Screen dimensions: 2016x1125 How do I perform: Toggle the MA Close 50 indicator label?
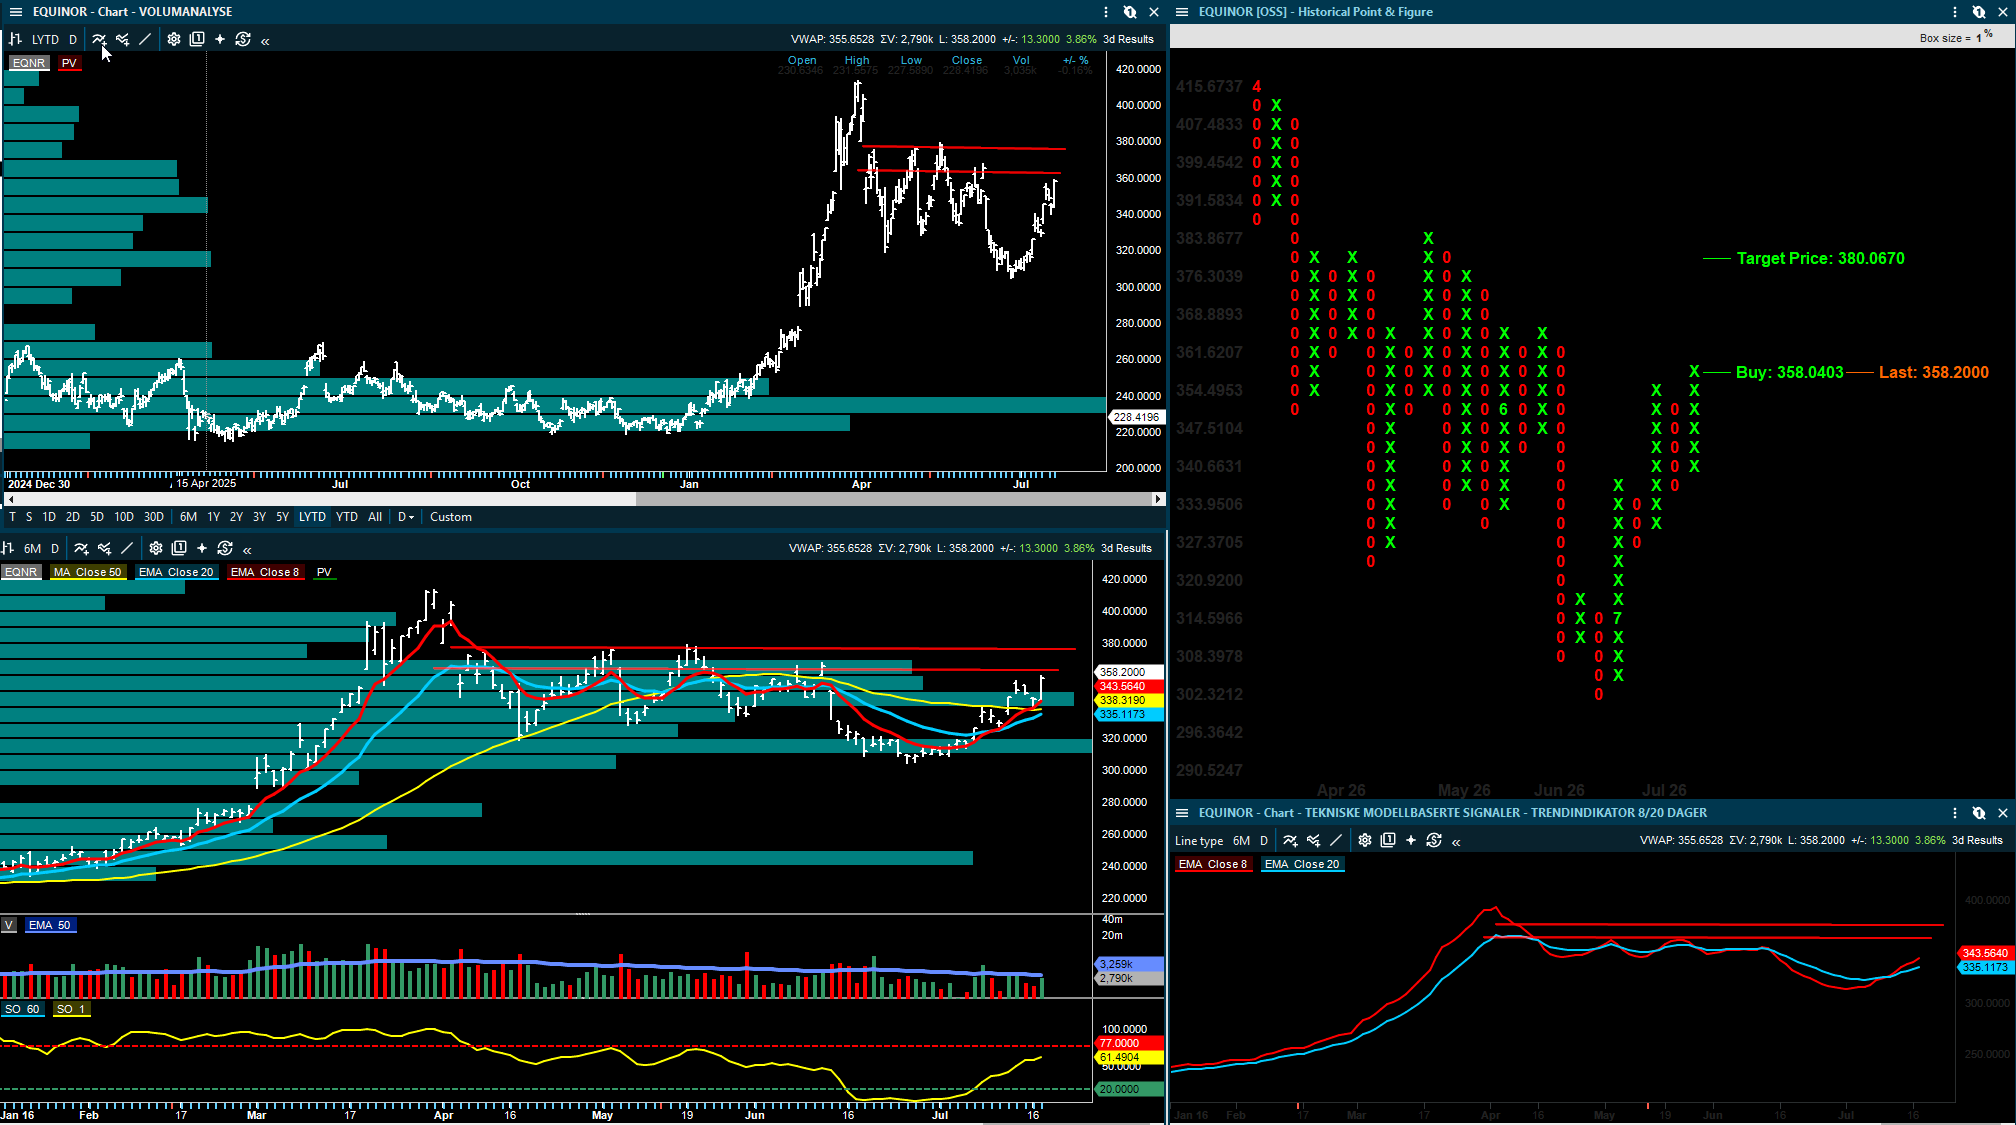tap(87, 572)
